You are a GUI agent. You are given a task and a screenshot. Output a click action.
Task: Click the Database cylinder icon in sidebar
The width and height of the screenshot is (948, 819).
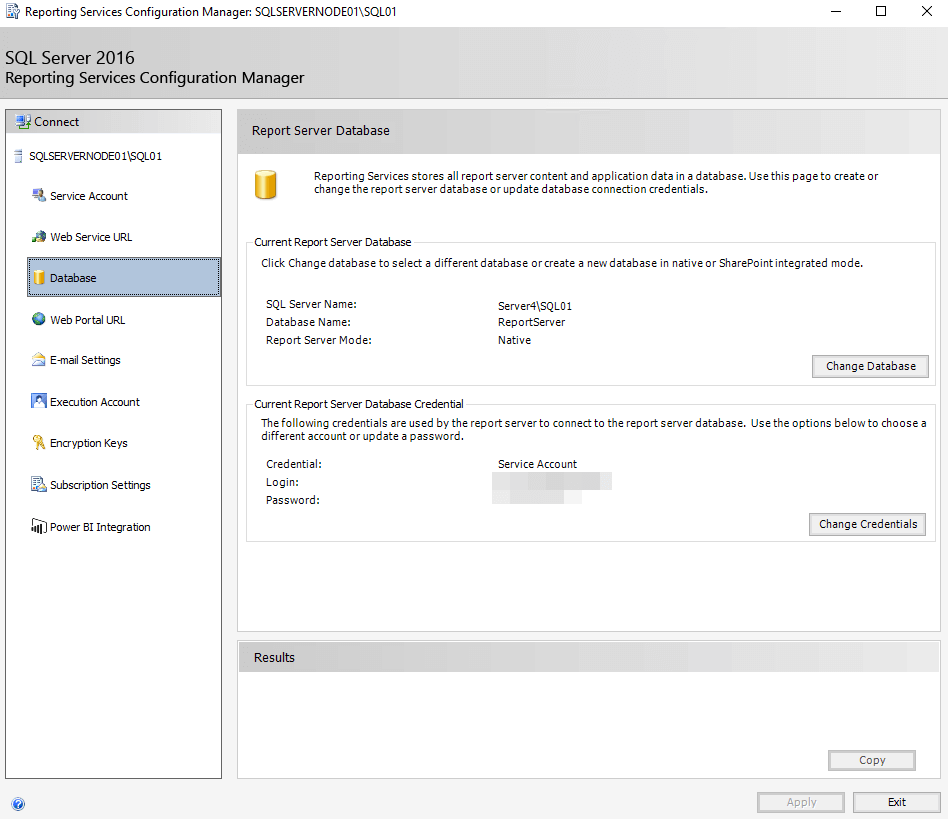39,277
